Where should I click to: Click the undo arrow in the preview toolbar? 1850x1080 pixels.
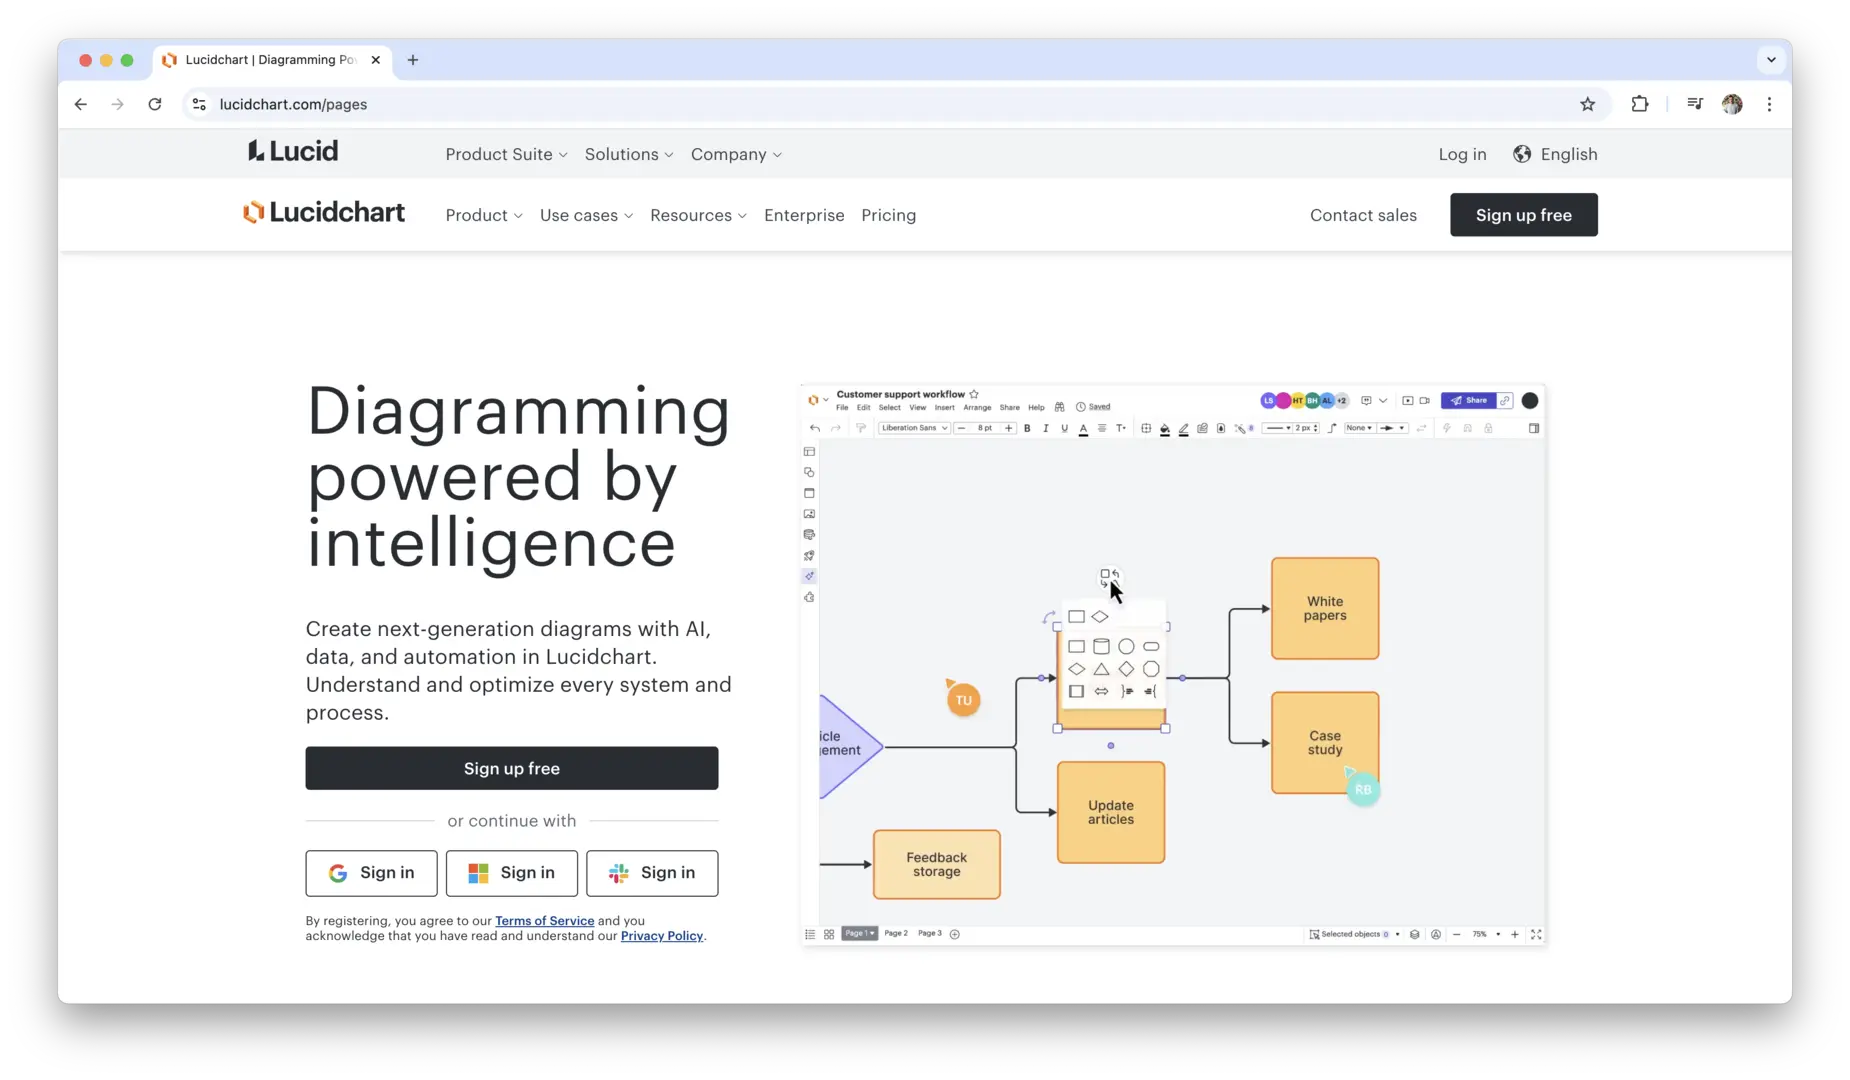click(x=815, y=428)
